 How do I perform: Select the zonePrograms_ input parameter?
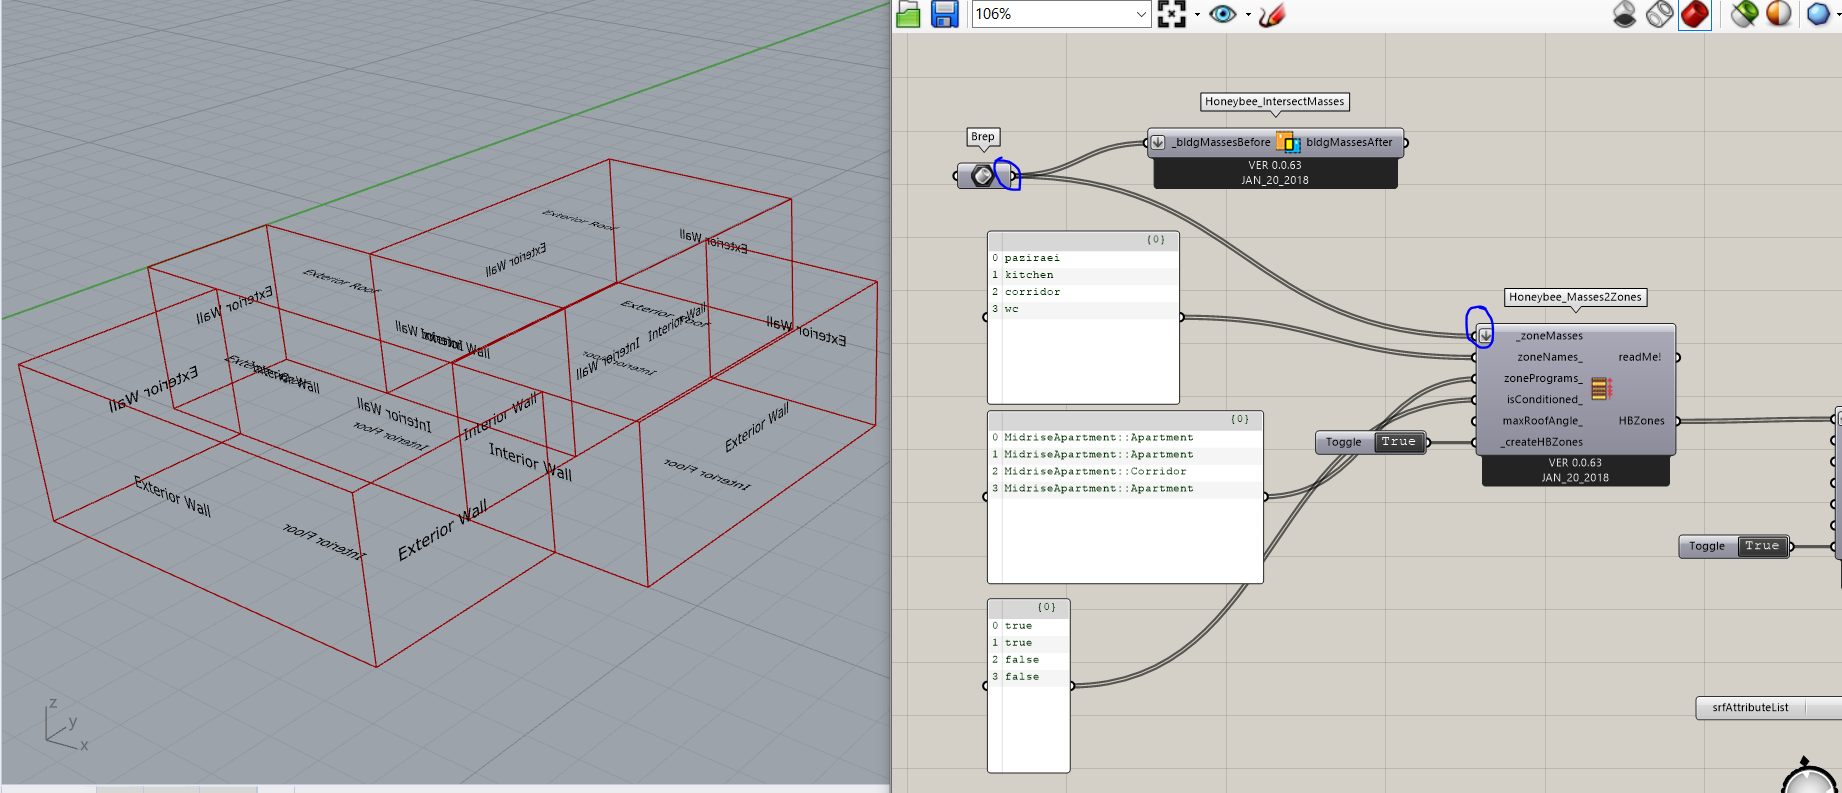[x=1543, y=378]
